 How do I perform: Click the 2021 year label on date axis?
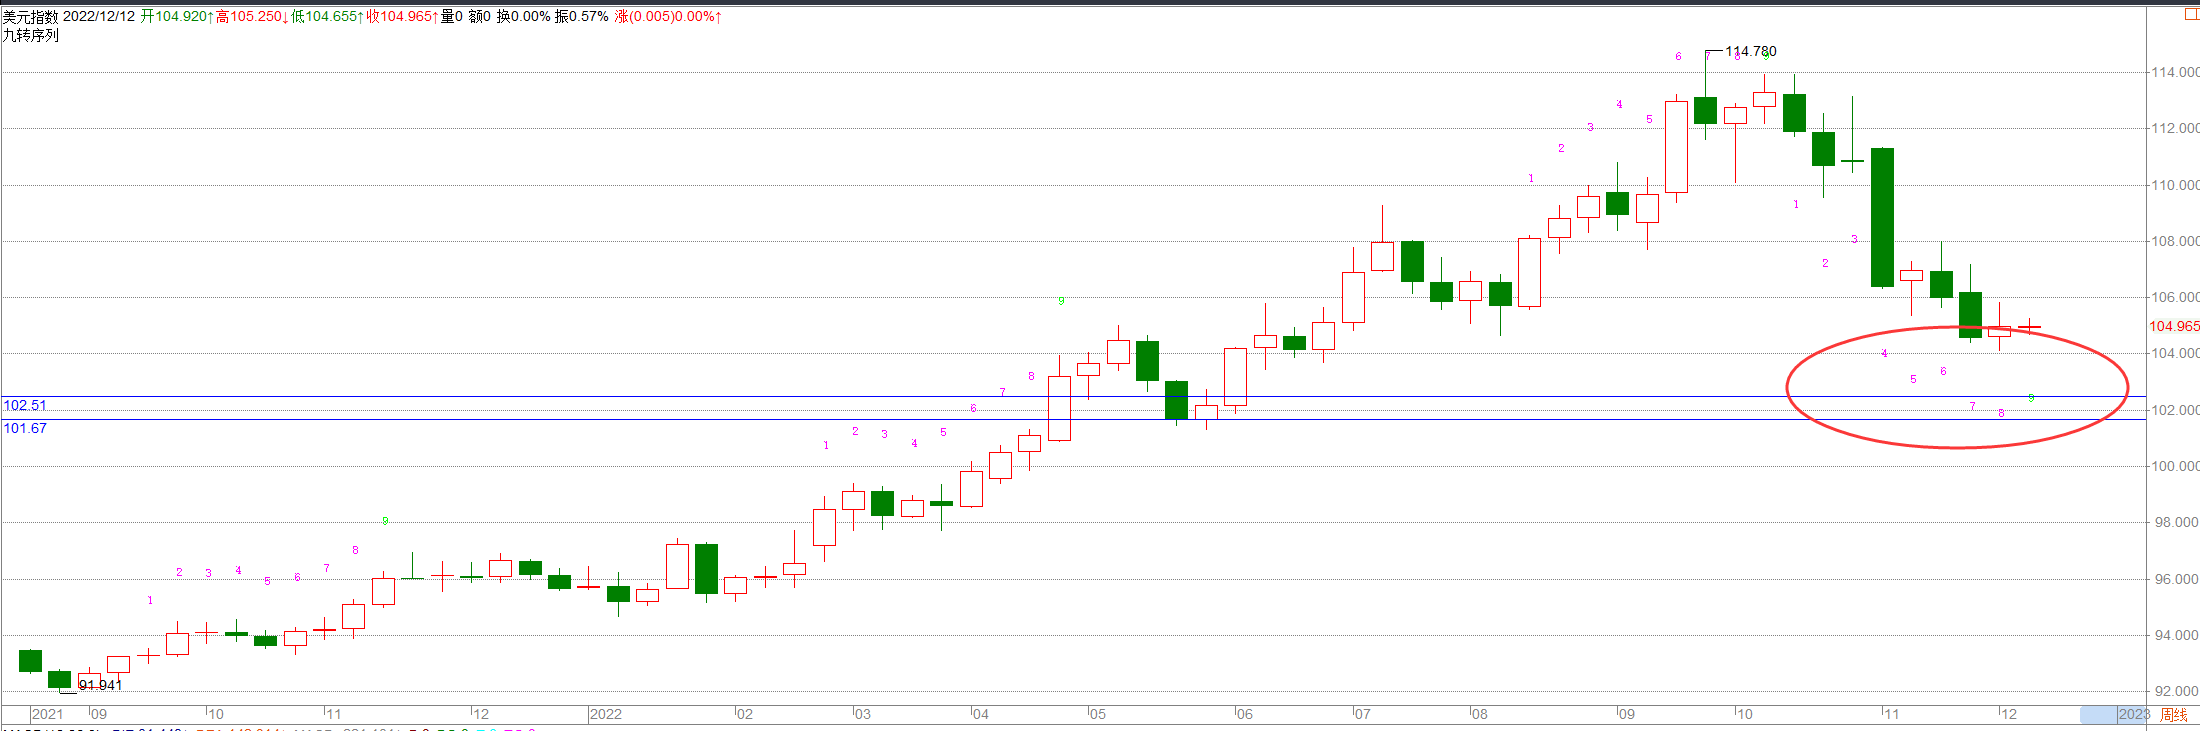pos(47,714)
